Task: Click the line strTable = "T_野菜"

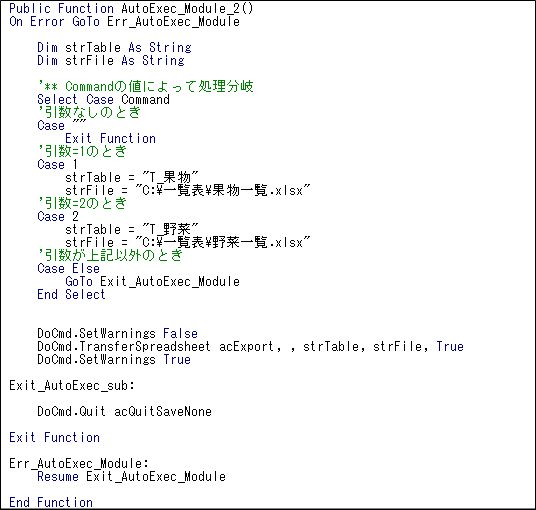Action: click(132, 229)
